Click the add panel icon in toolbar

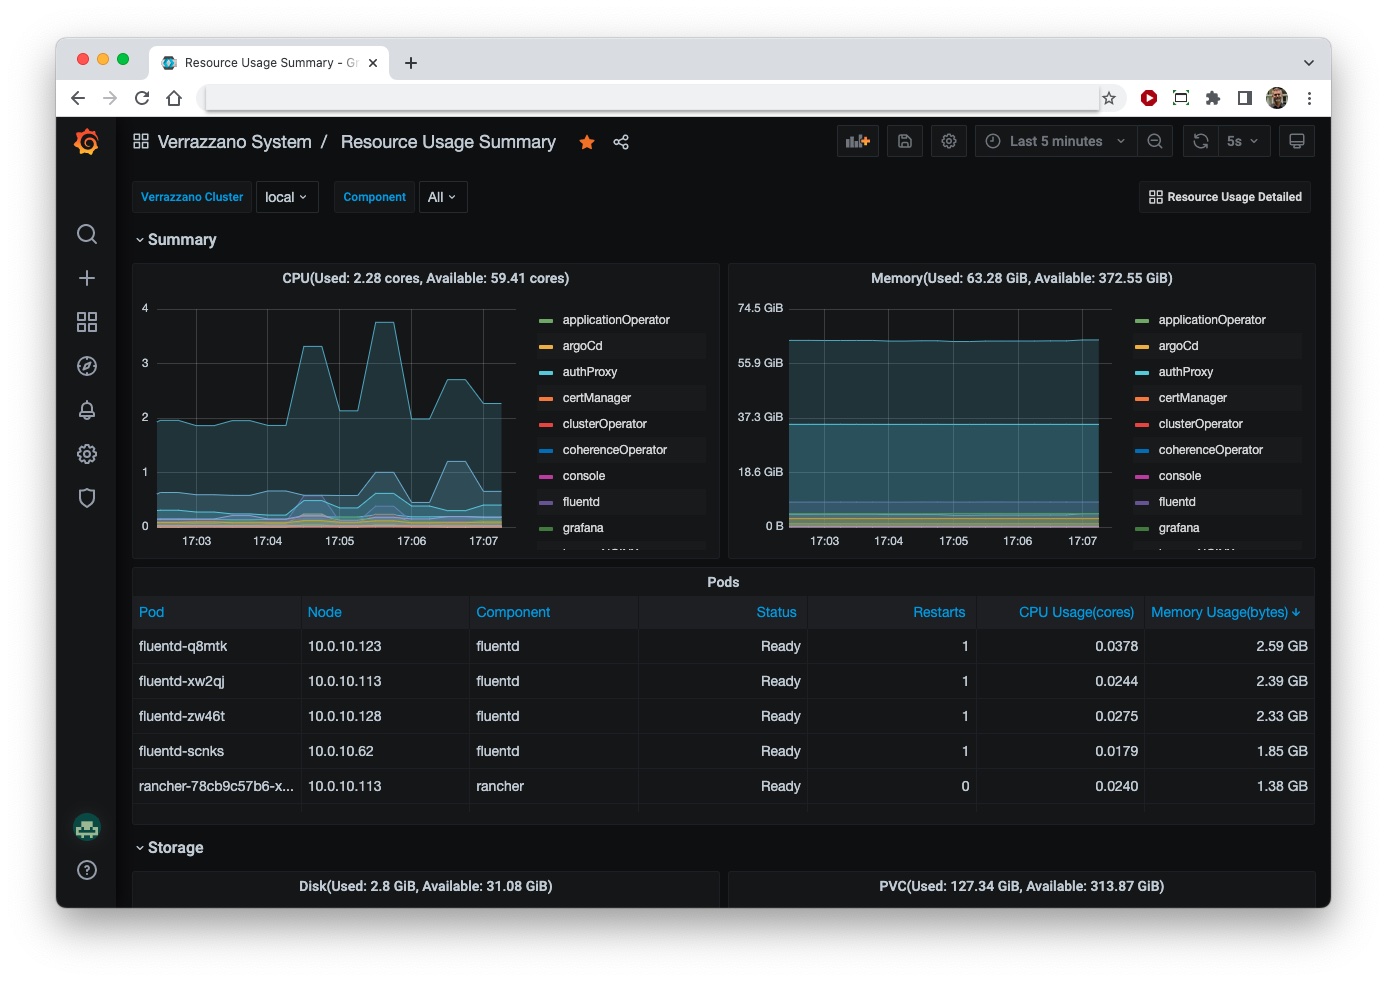[x=857, y=141]
